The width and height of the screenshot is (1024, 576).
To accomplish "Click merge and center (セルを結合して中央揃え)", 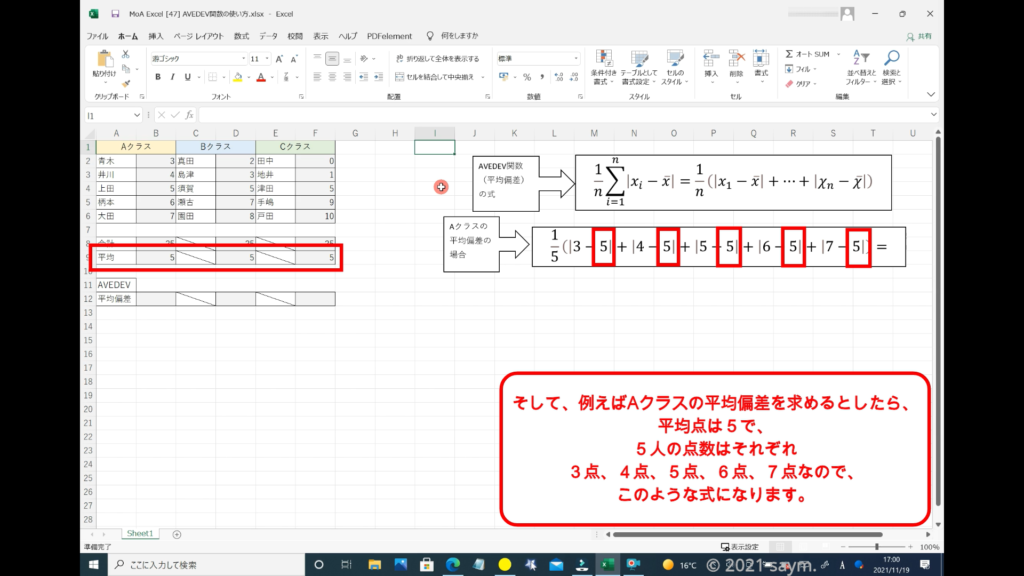I will tap(437, 77).
